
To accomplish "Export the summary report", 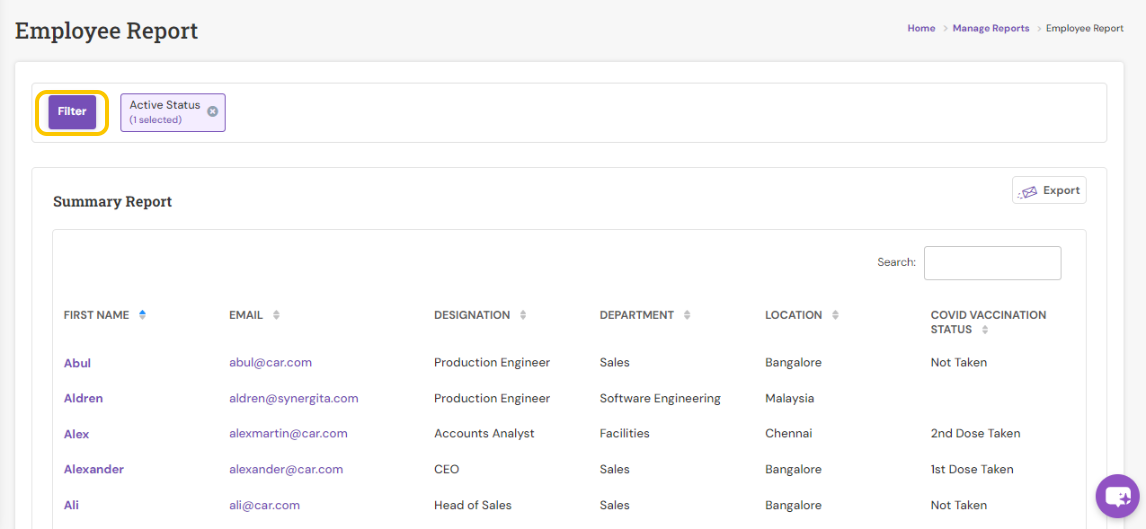I will pyautogui.click(x=1049, y=190).
